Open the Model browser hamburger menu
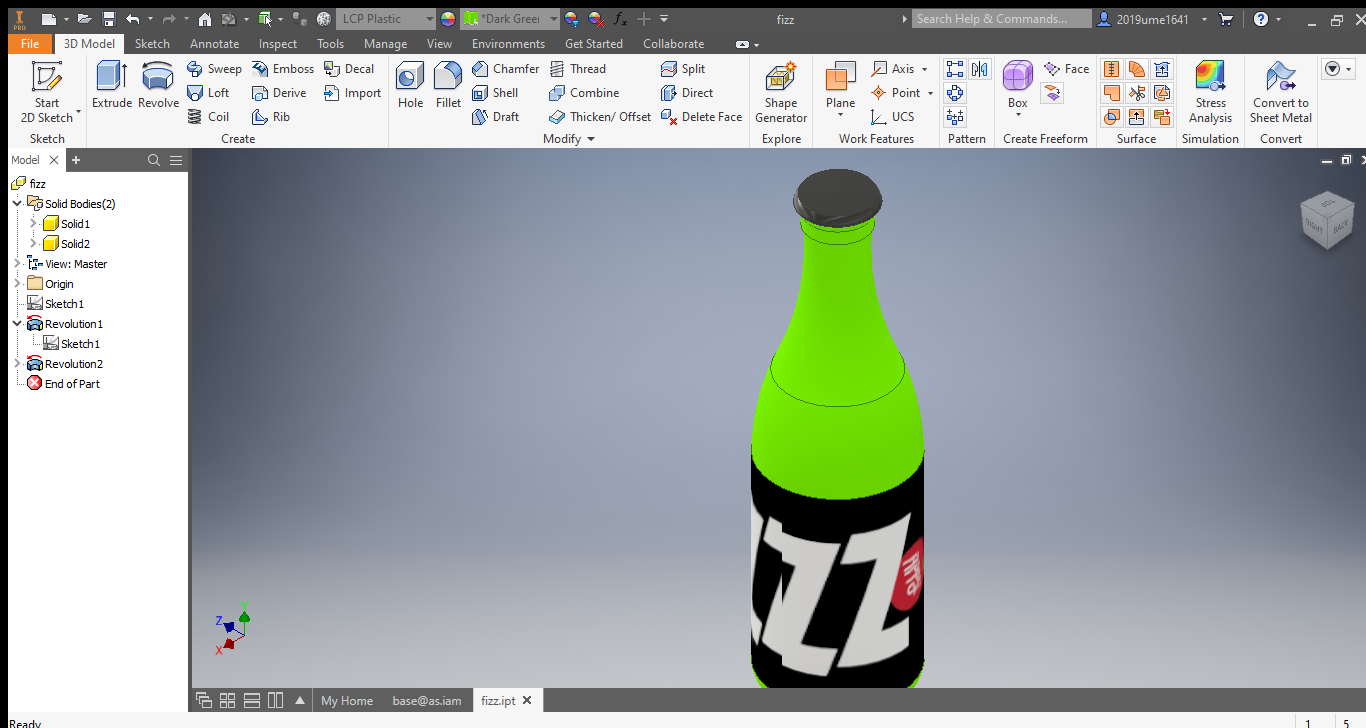1366x728 pixels. [x=176, y=160]
